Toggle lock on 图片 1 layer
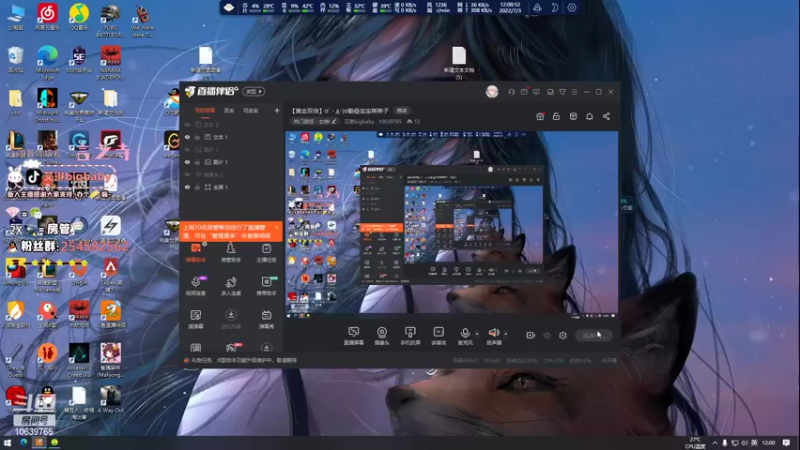The height and width of the screenshot is (450, 800). (x=197, y=162)
